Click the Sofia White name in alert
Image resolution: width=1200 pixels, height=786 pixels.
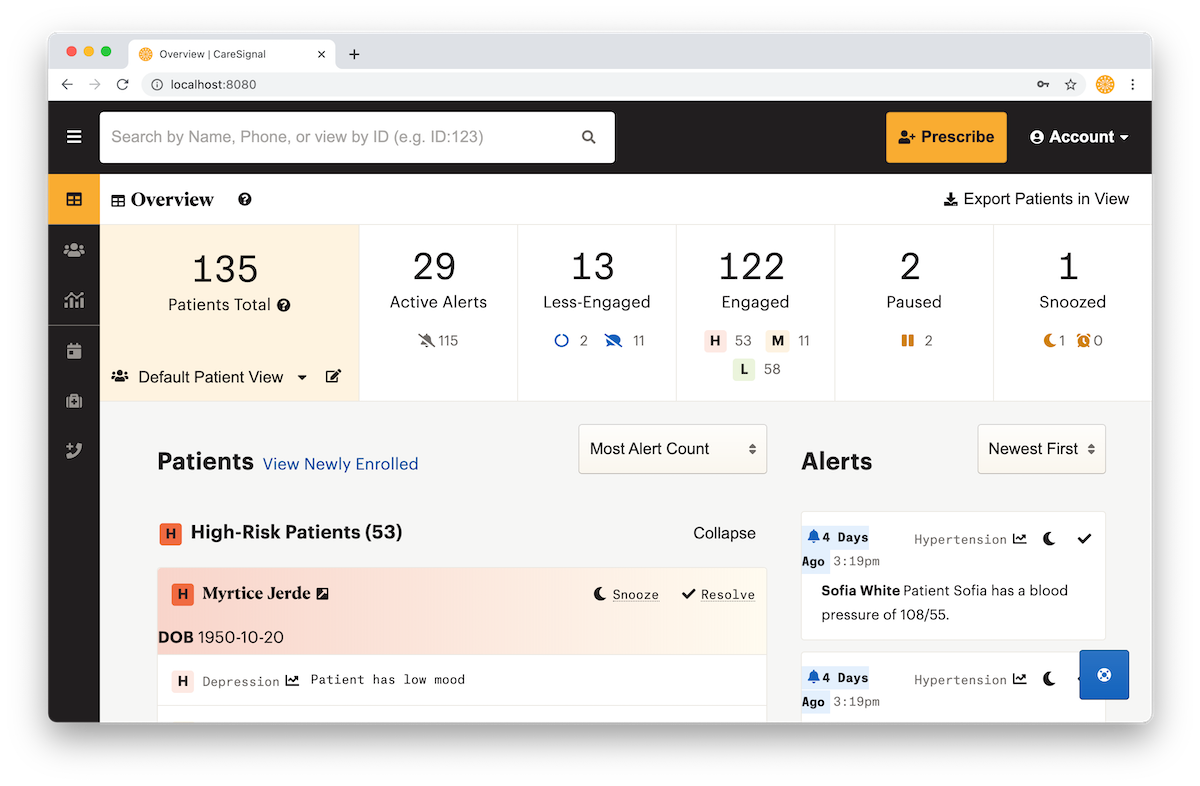(861, 591)
